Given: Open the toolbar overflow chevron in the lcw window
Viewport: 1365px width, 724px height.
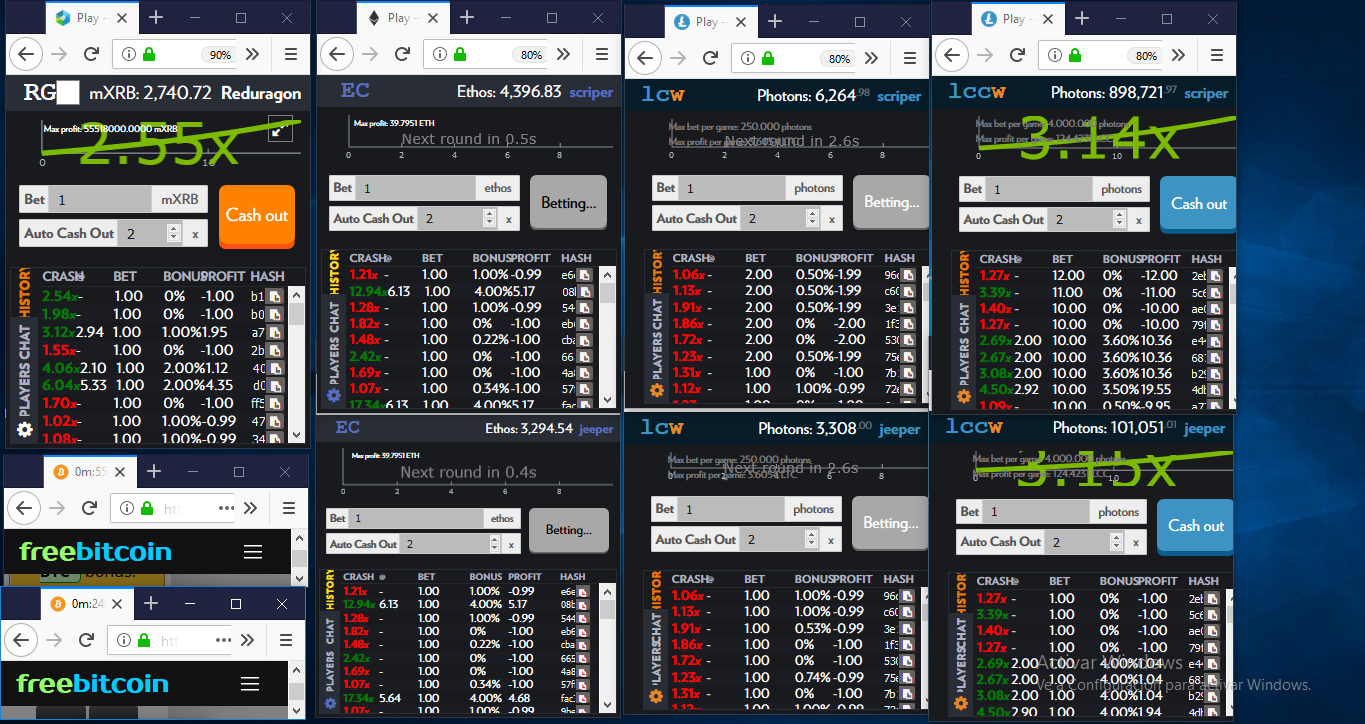Looking at the screenshot, I should [x=871, y=59].
